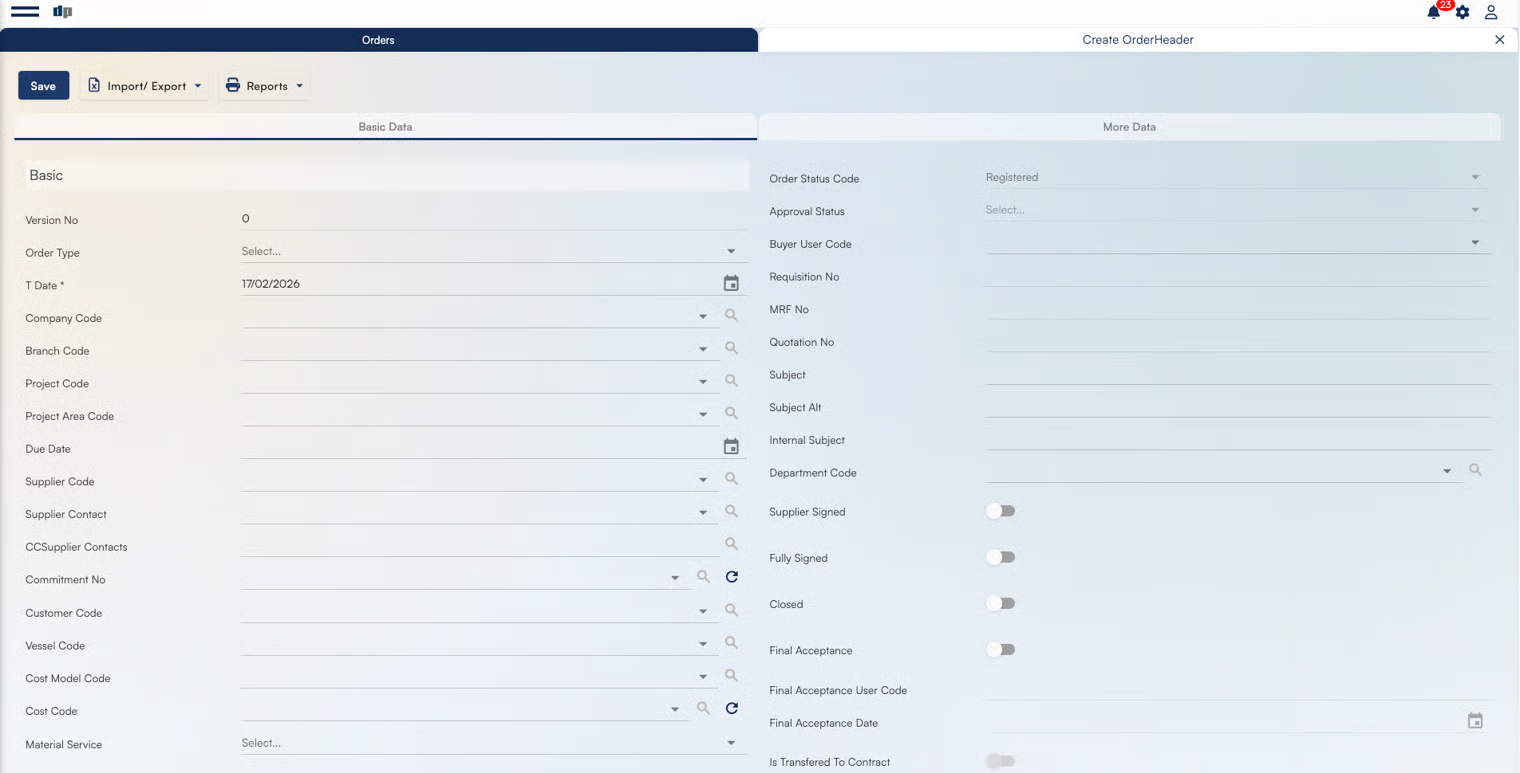Turn on the Closed toggle

point(1000,603)
